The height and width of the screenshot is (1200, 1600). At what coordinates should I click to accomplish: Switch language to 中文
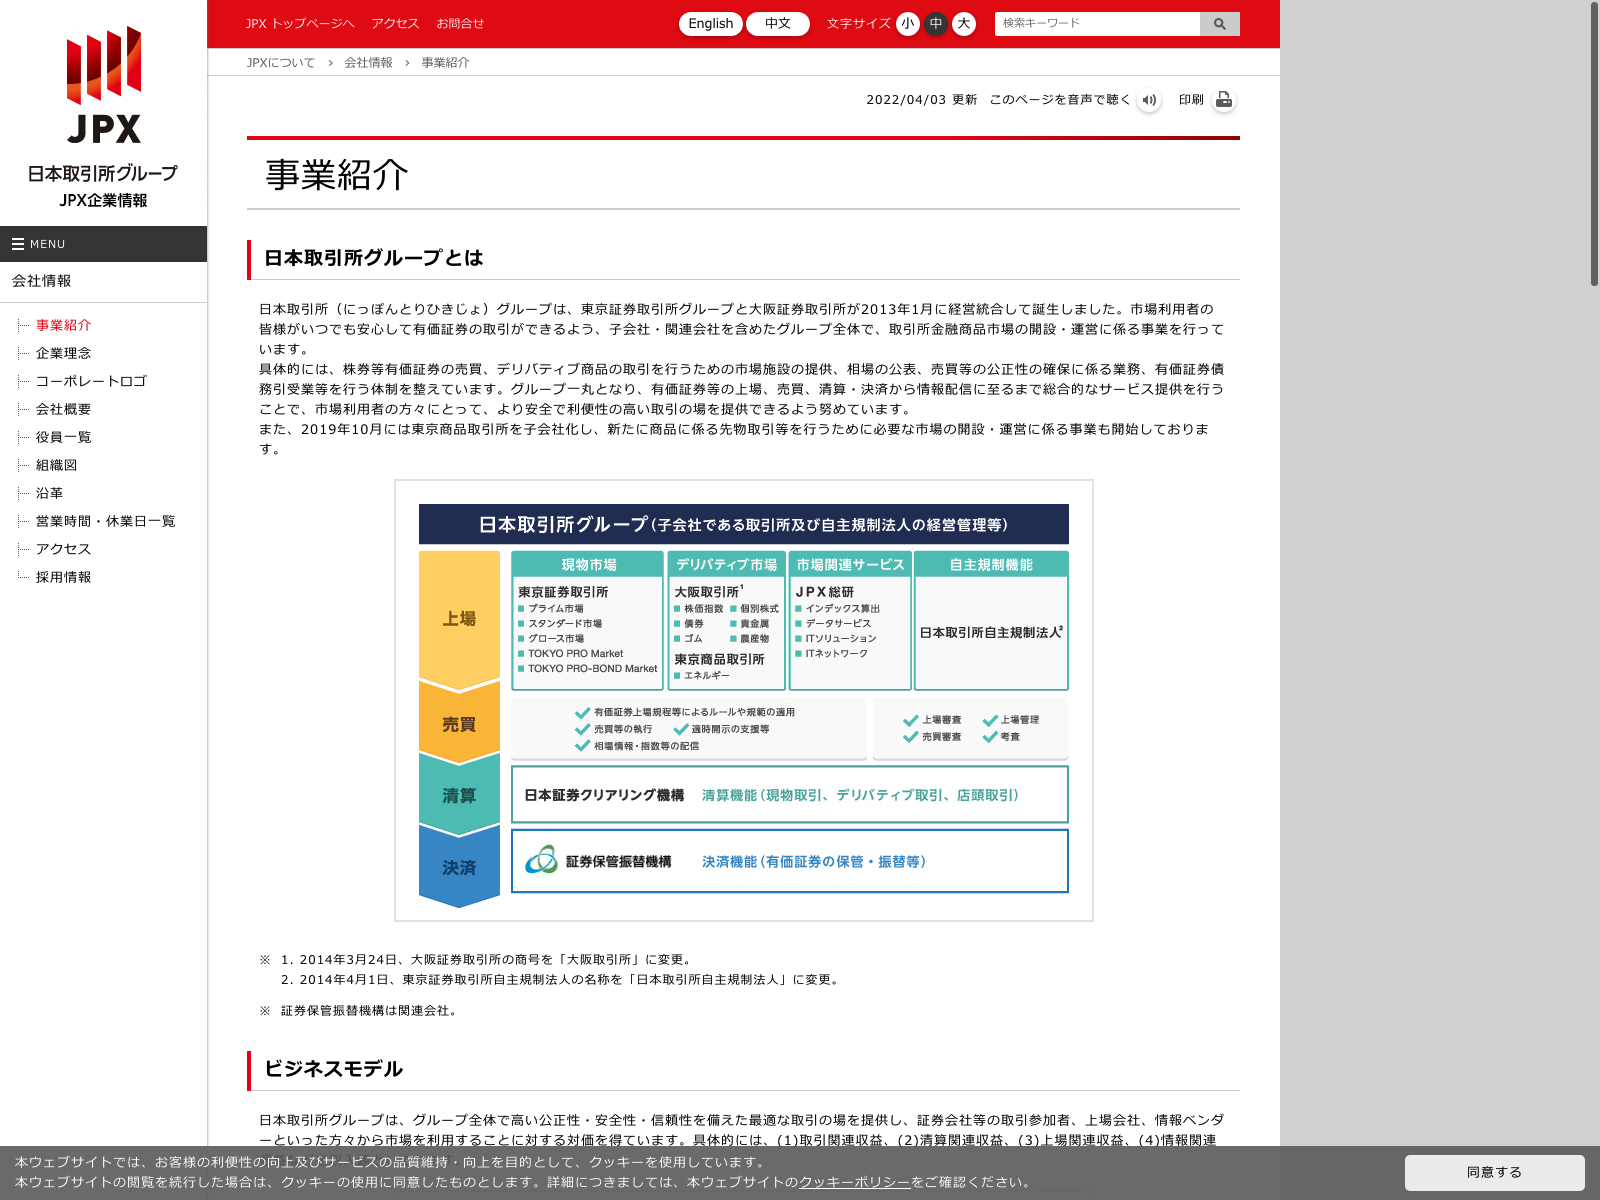[x=777, y=24]
